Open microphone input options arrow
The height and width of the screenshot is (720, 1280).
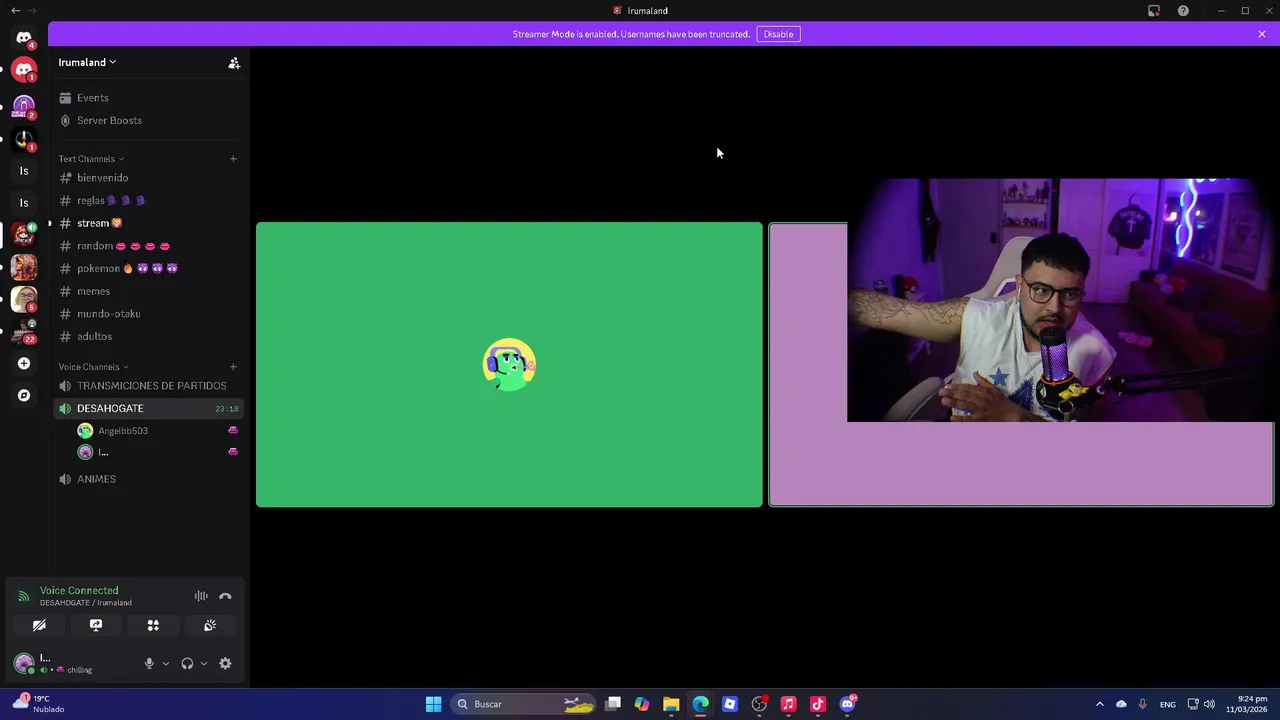pos(166,663)
